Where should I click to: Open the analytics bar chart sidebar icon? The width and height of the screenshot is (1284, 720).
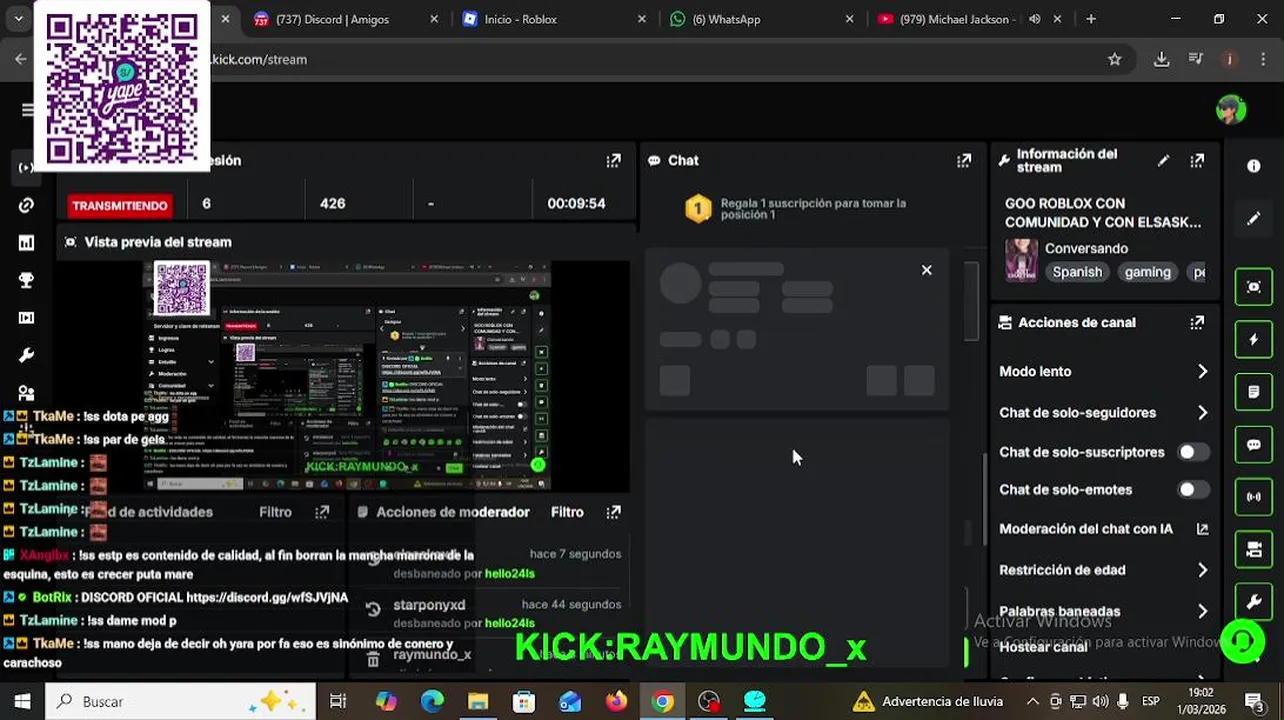pyautogui.click(x=26, y=243)
